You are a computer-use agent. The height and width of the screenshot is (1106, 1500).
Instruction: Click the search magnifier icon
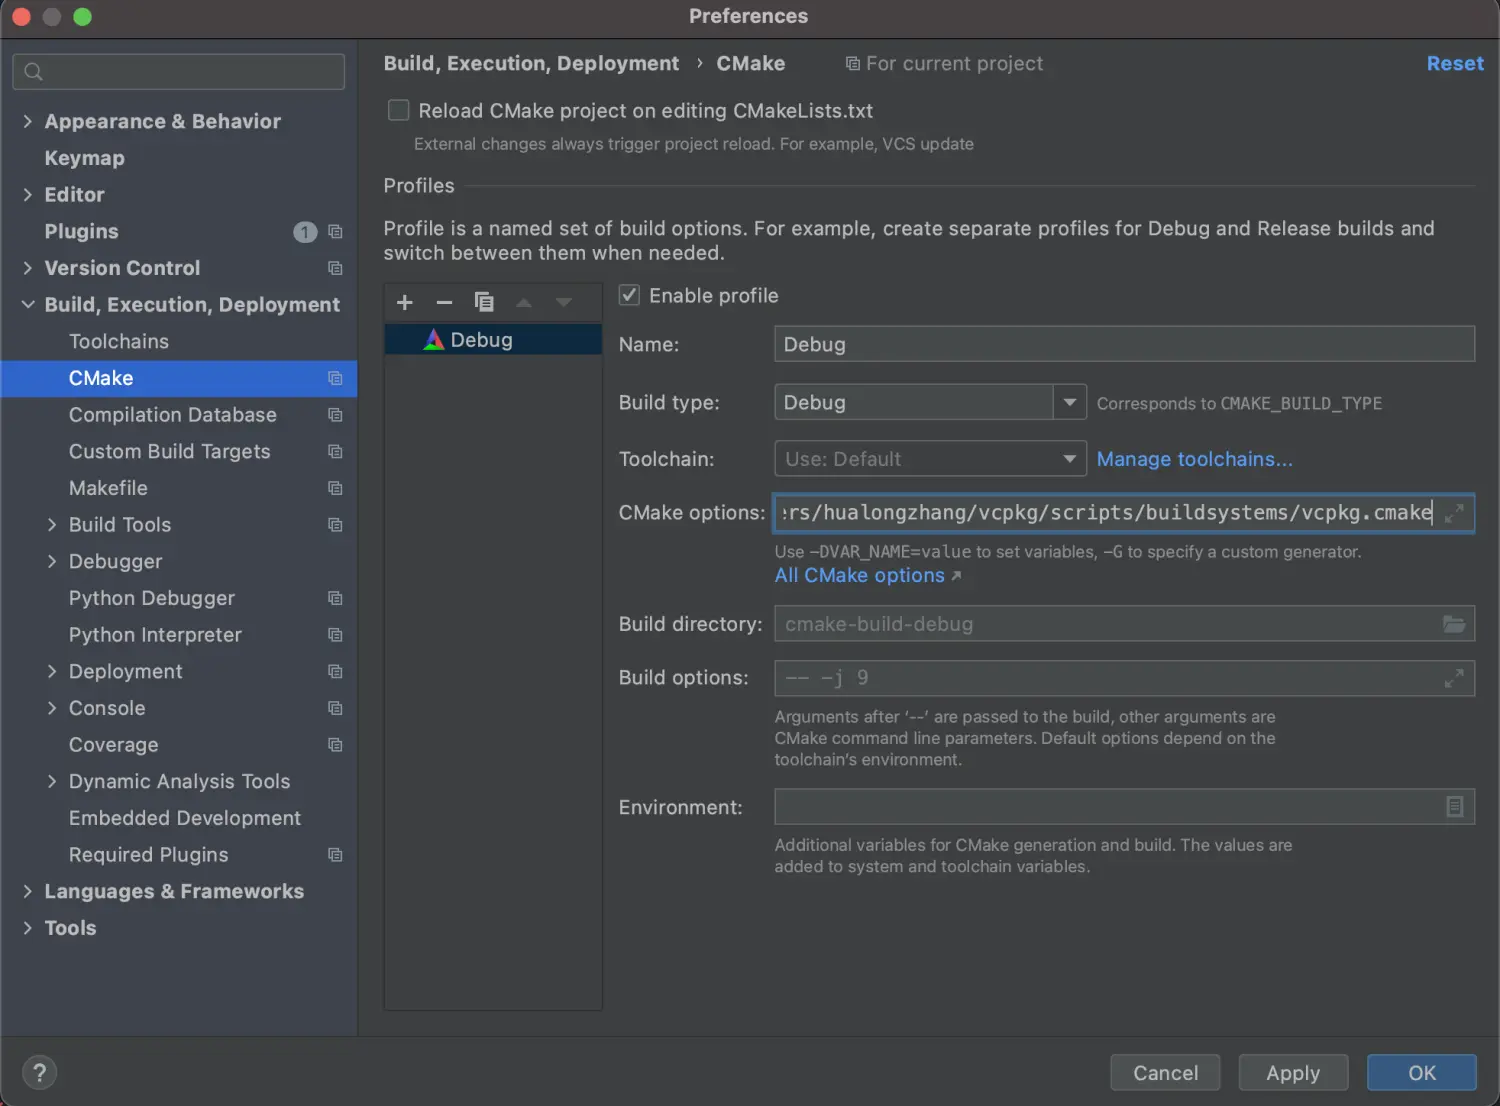(33, 72)
